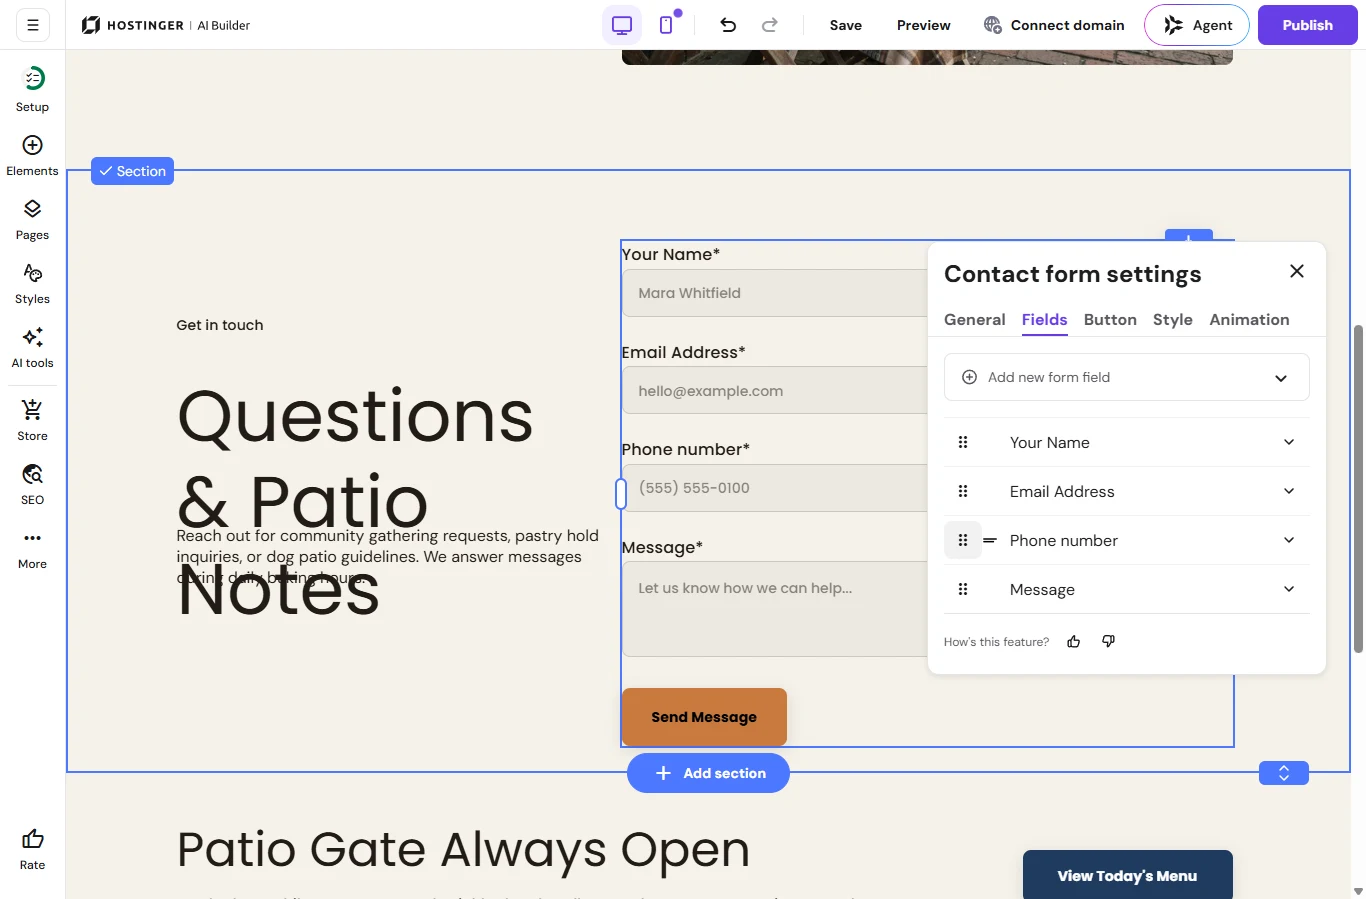This screenshot has height=899, width=1366.
Task: Open the Style tab
Action: [1173, 320]
